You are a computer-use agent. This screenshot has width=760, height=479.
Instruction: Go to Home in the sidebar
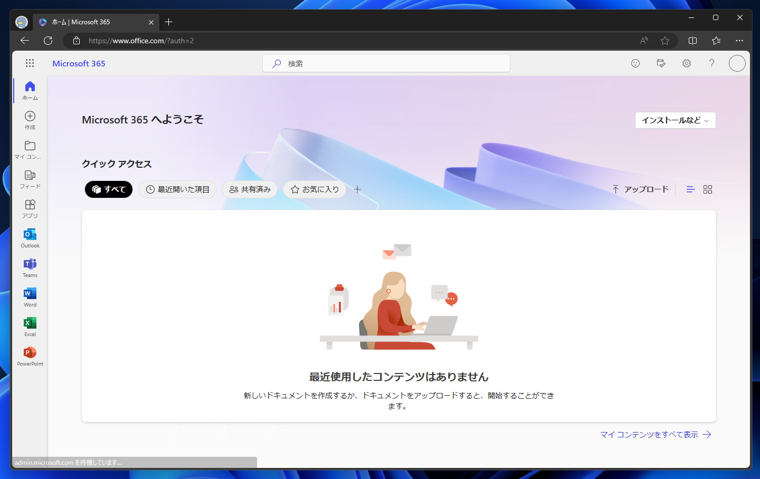[x=30, y=90]
